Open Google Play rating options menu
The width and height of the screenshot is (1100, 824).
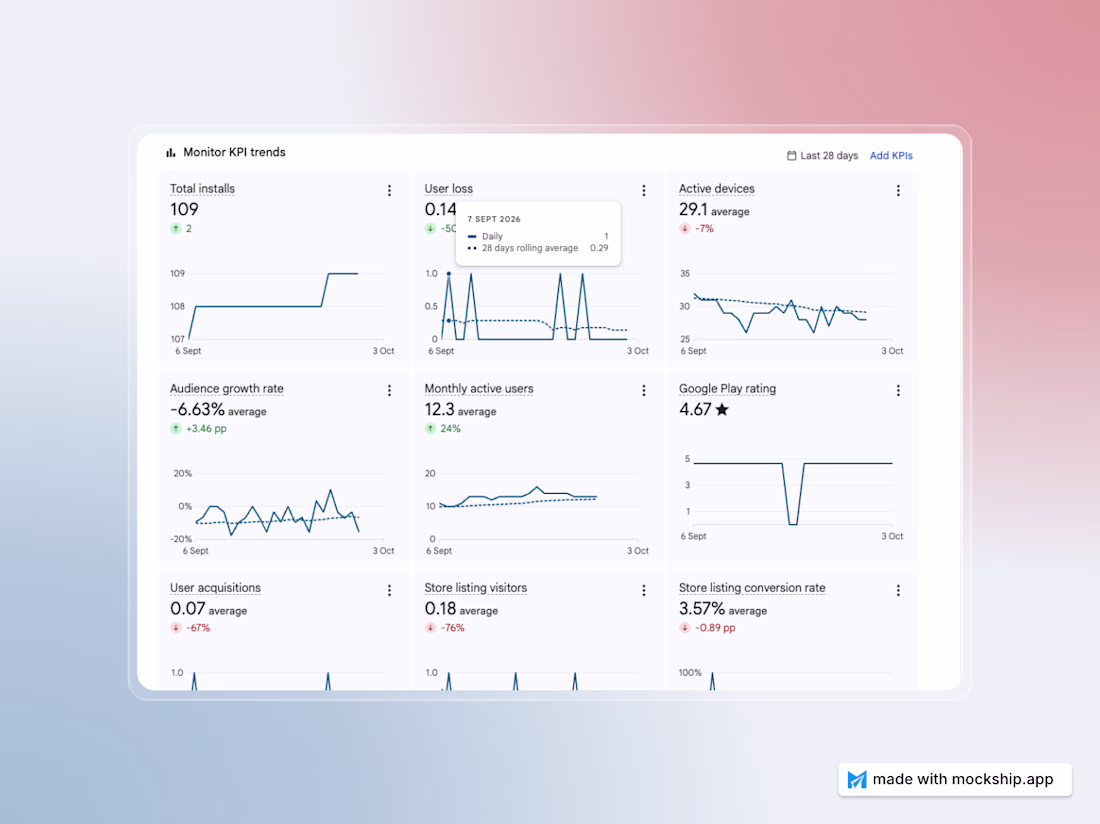(x=898, y=391)
